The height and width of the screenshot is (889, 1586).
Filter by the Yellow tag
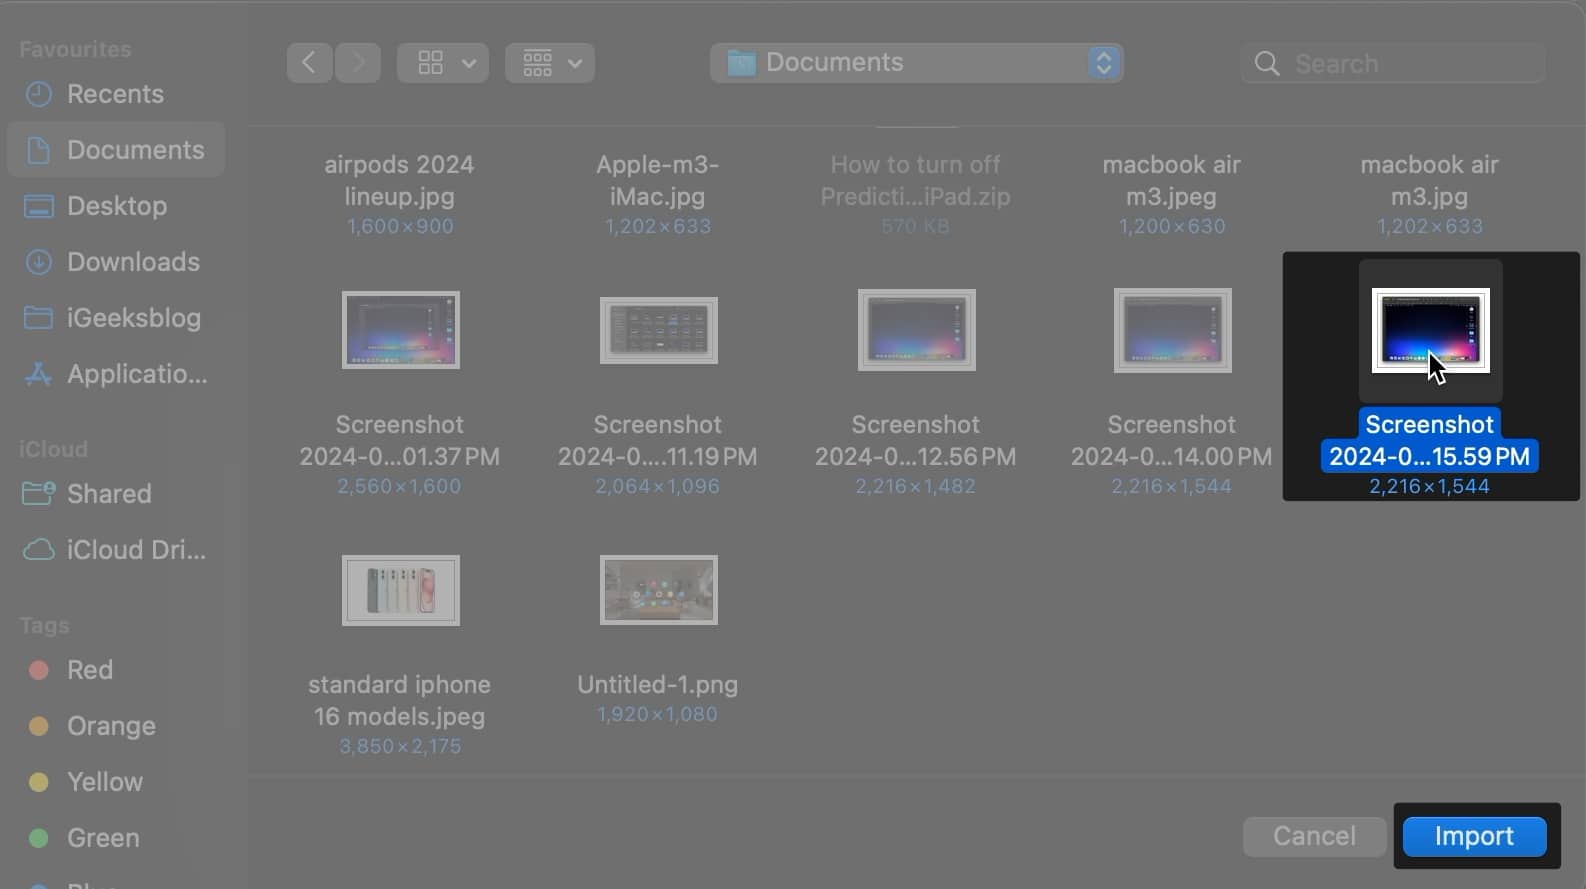pyautogui.click(x=115, y=782)
